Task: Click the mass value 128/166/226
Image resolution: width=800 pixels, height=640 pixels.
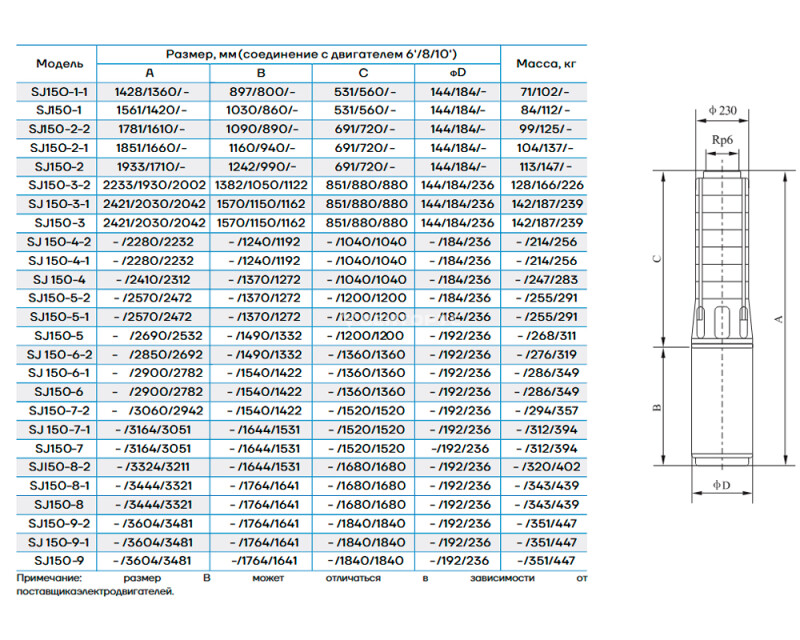Action: 547,185
